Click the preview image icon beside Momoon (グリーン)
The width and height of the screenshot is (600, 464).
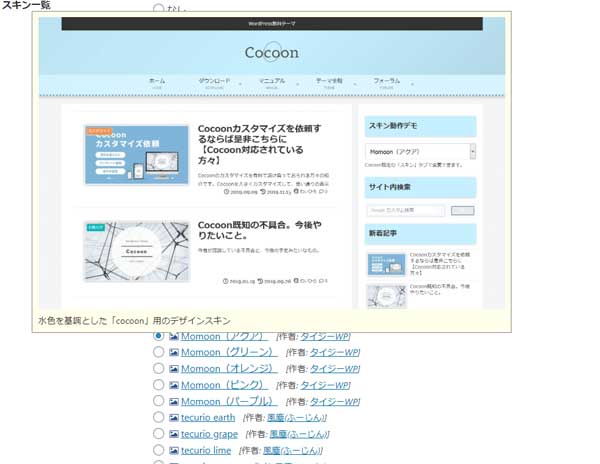[x=174, y=352]
